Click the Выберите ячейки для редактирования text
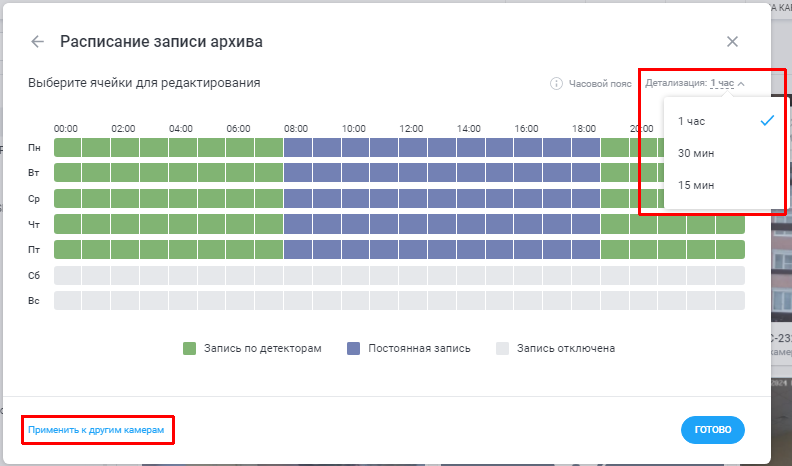The width and height of the screenshot is (792, 466). point(144,83)
